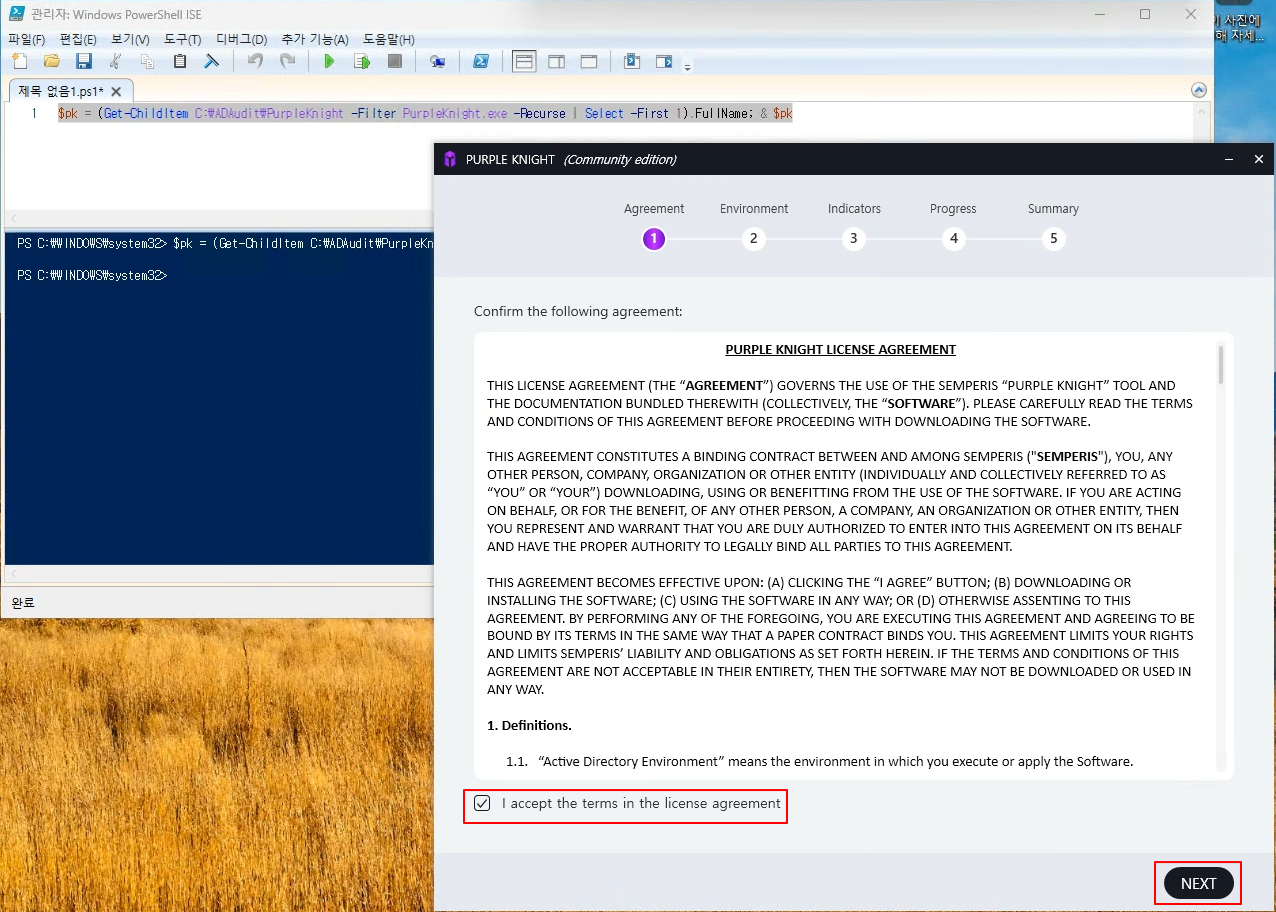Expand the ISE toolbar overflow options arrow

click(687, 67)
